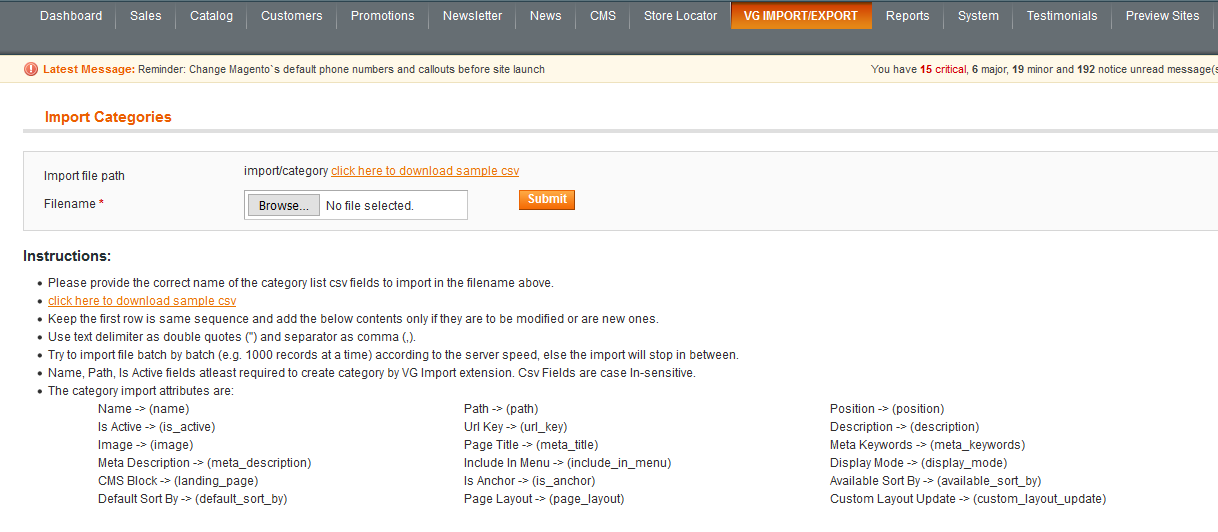Expand the Promotions menu
1218x532 pixels.
point(382,16)
